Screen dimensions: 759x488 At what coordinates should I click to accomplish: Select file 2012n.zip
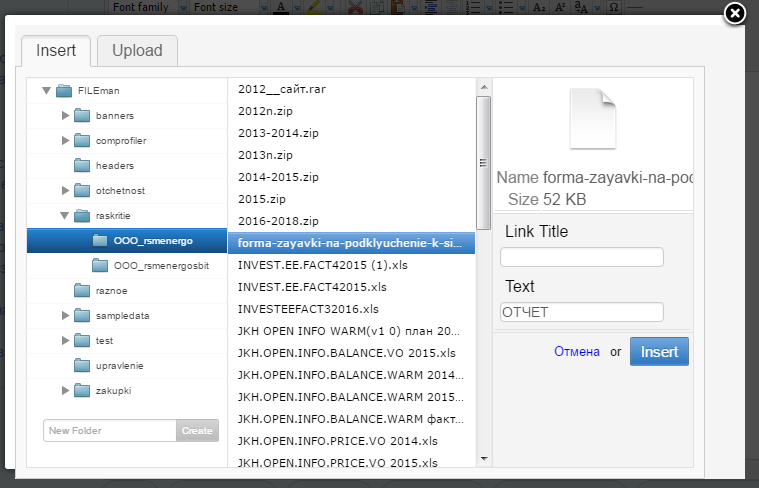click(x=351, y=111)
